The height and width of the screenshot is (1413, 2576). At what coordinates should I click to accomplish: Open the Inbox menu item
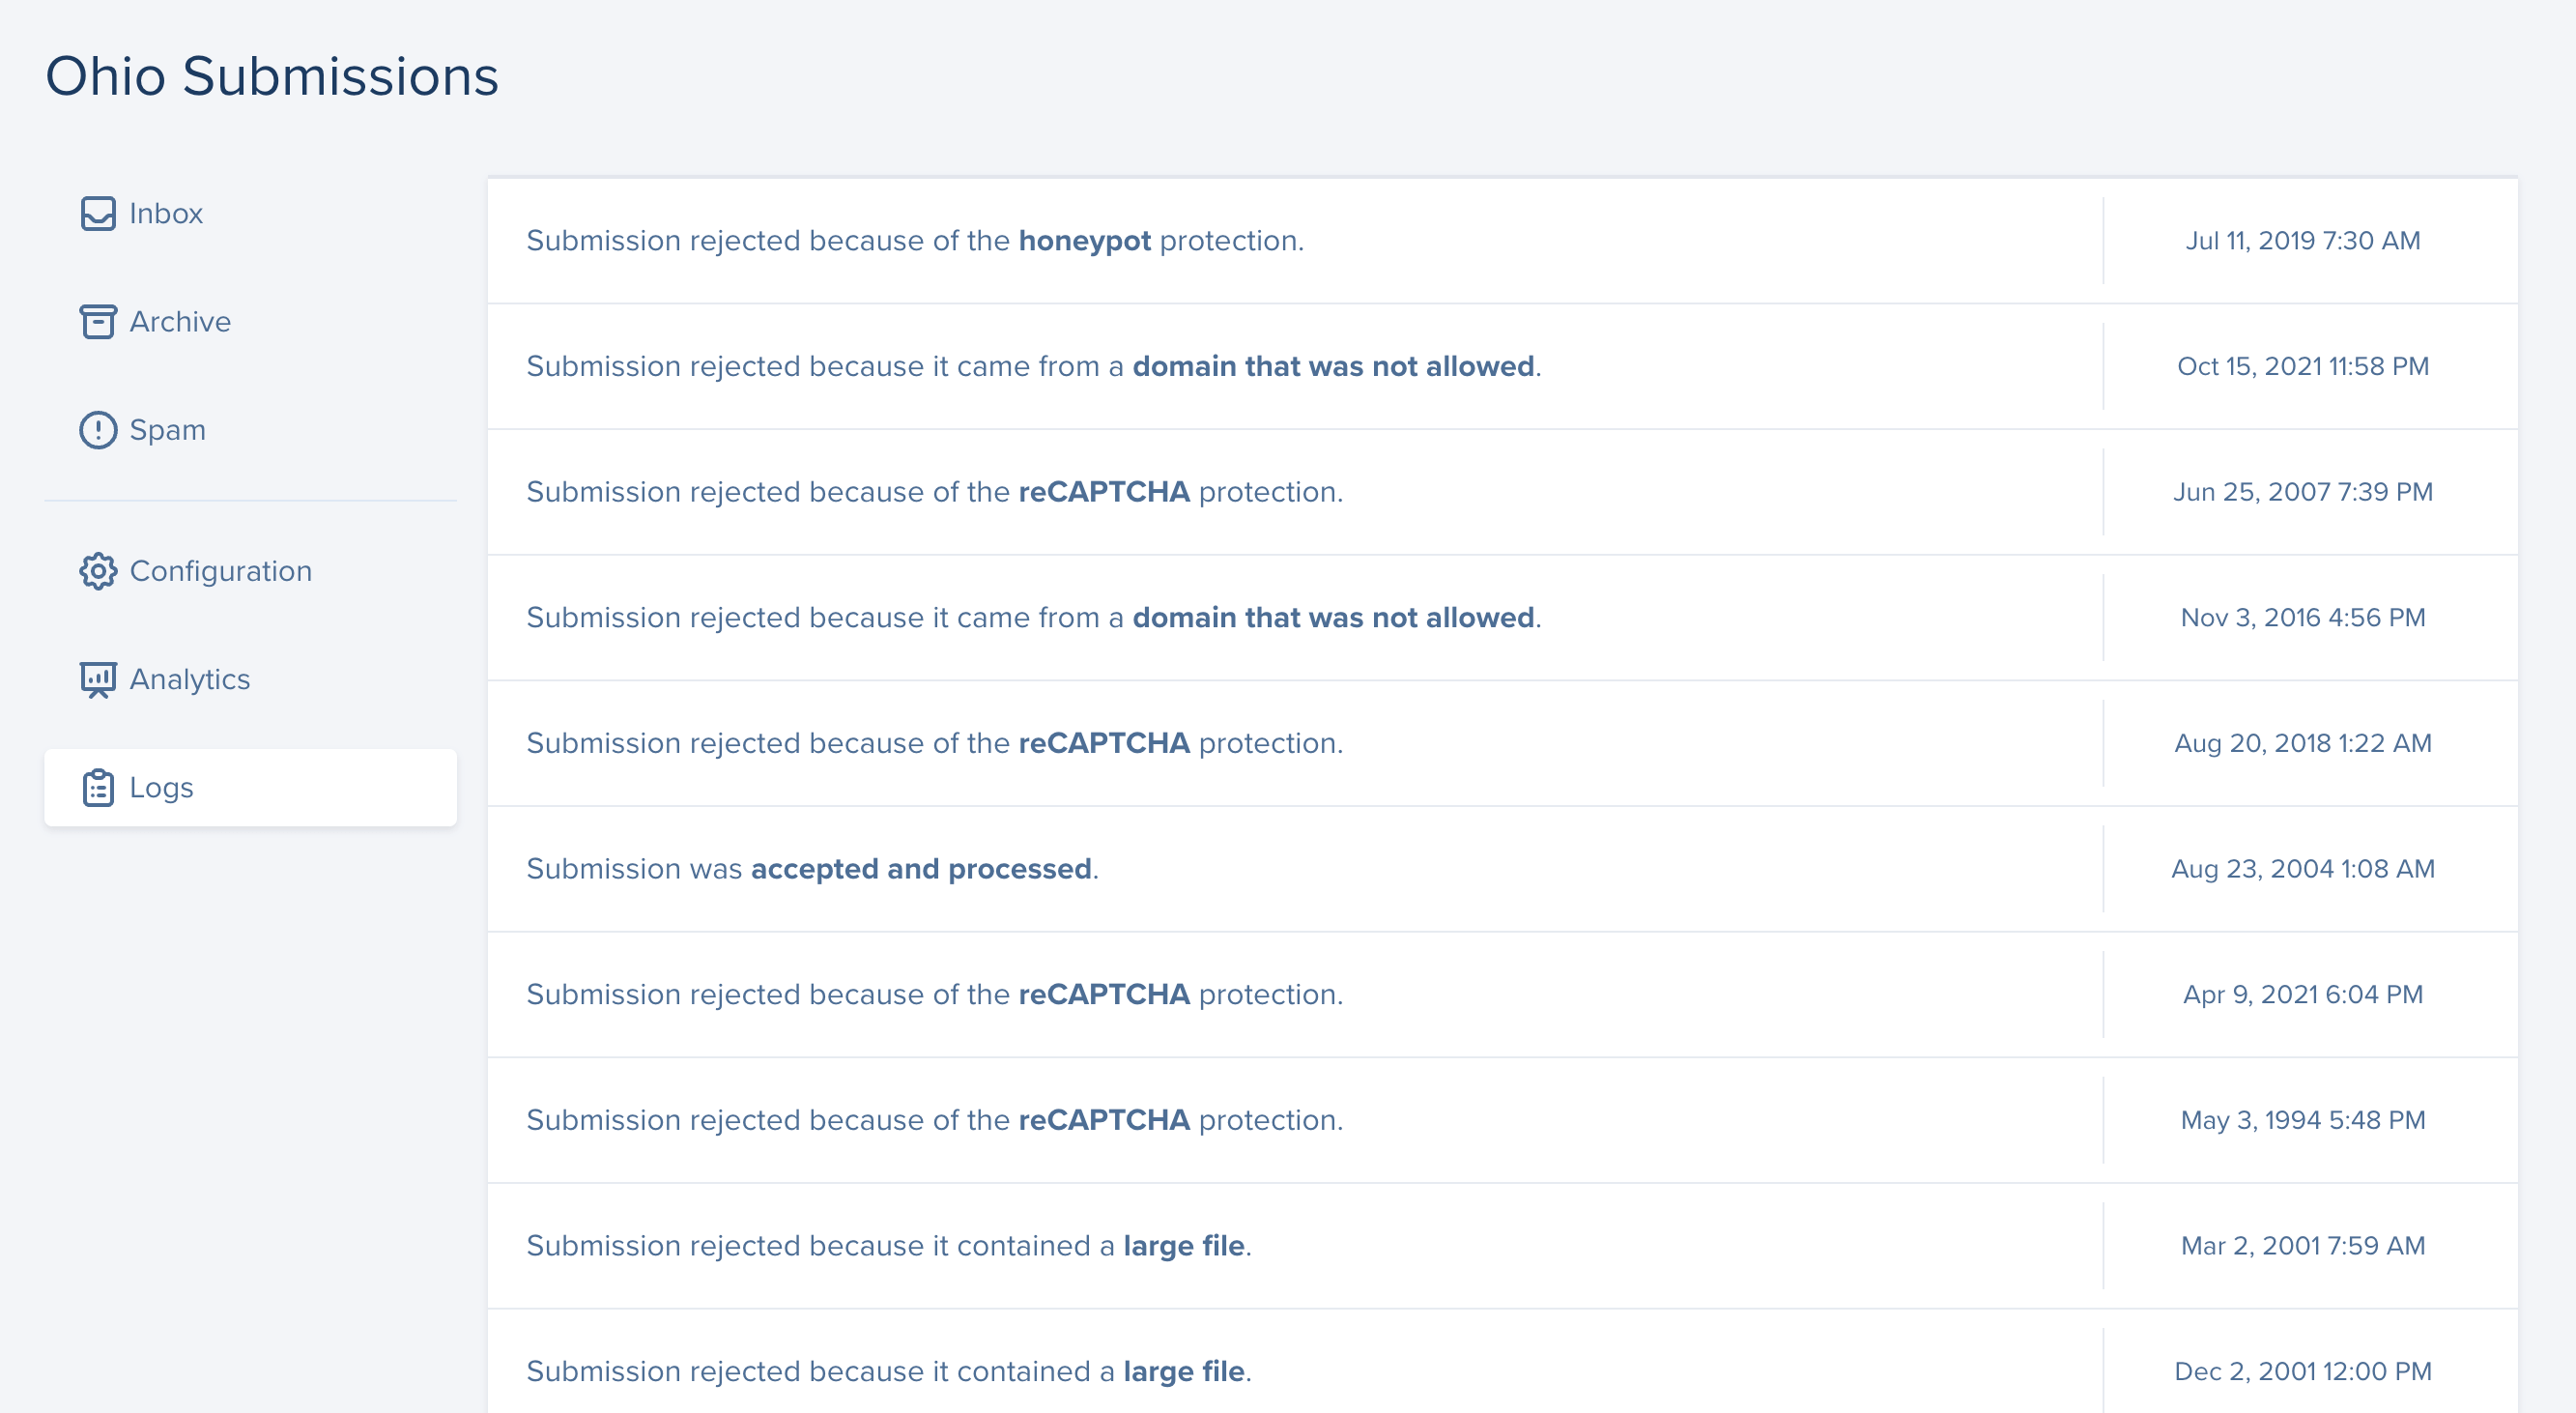point(166,213)
